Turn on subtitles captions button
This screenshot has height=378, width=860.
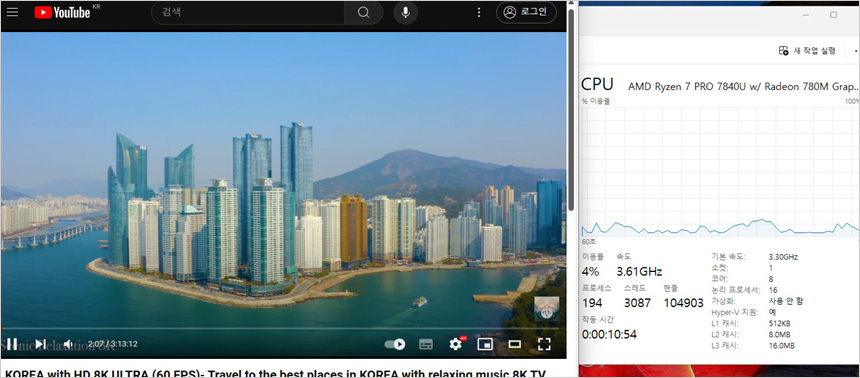426,344
